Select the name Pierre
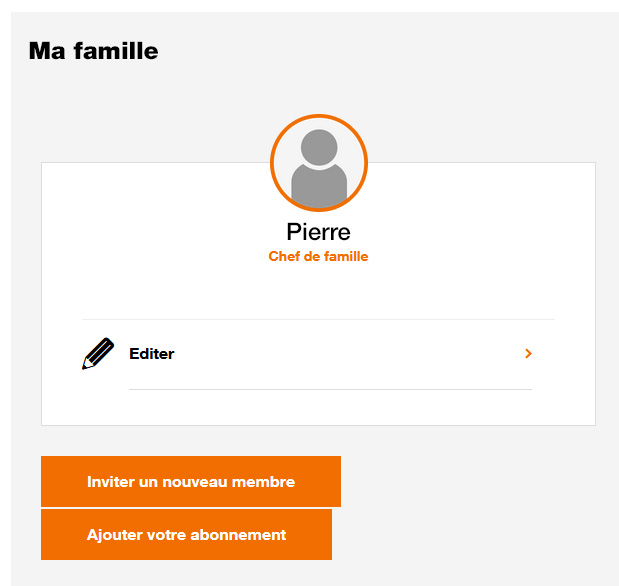The image size is (619, 586). pos(318,232)
